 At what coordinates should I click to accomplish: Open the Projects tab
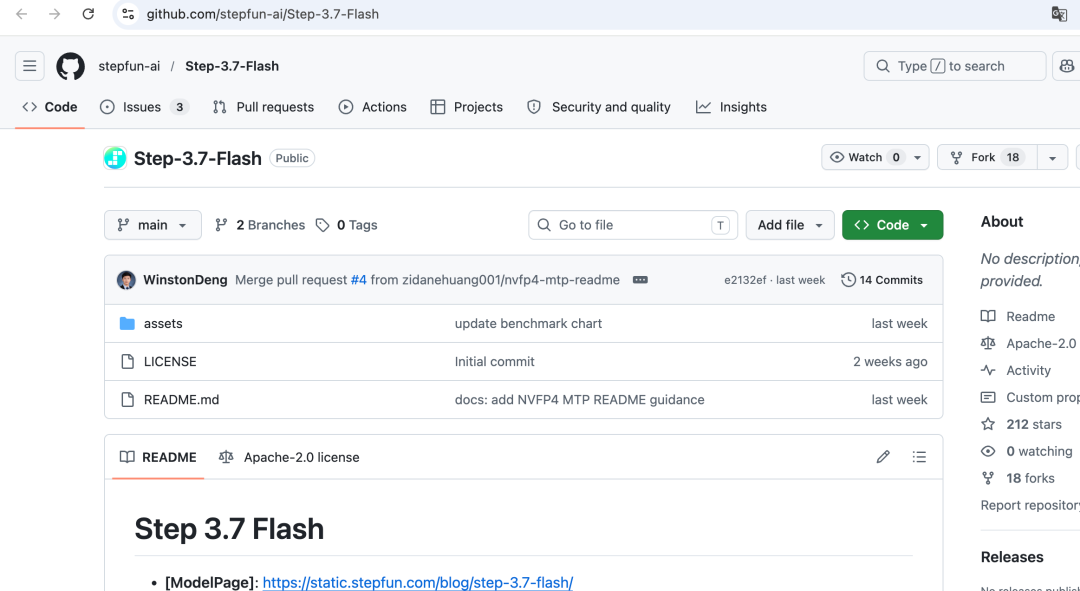pos(467,107)
